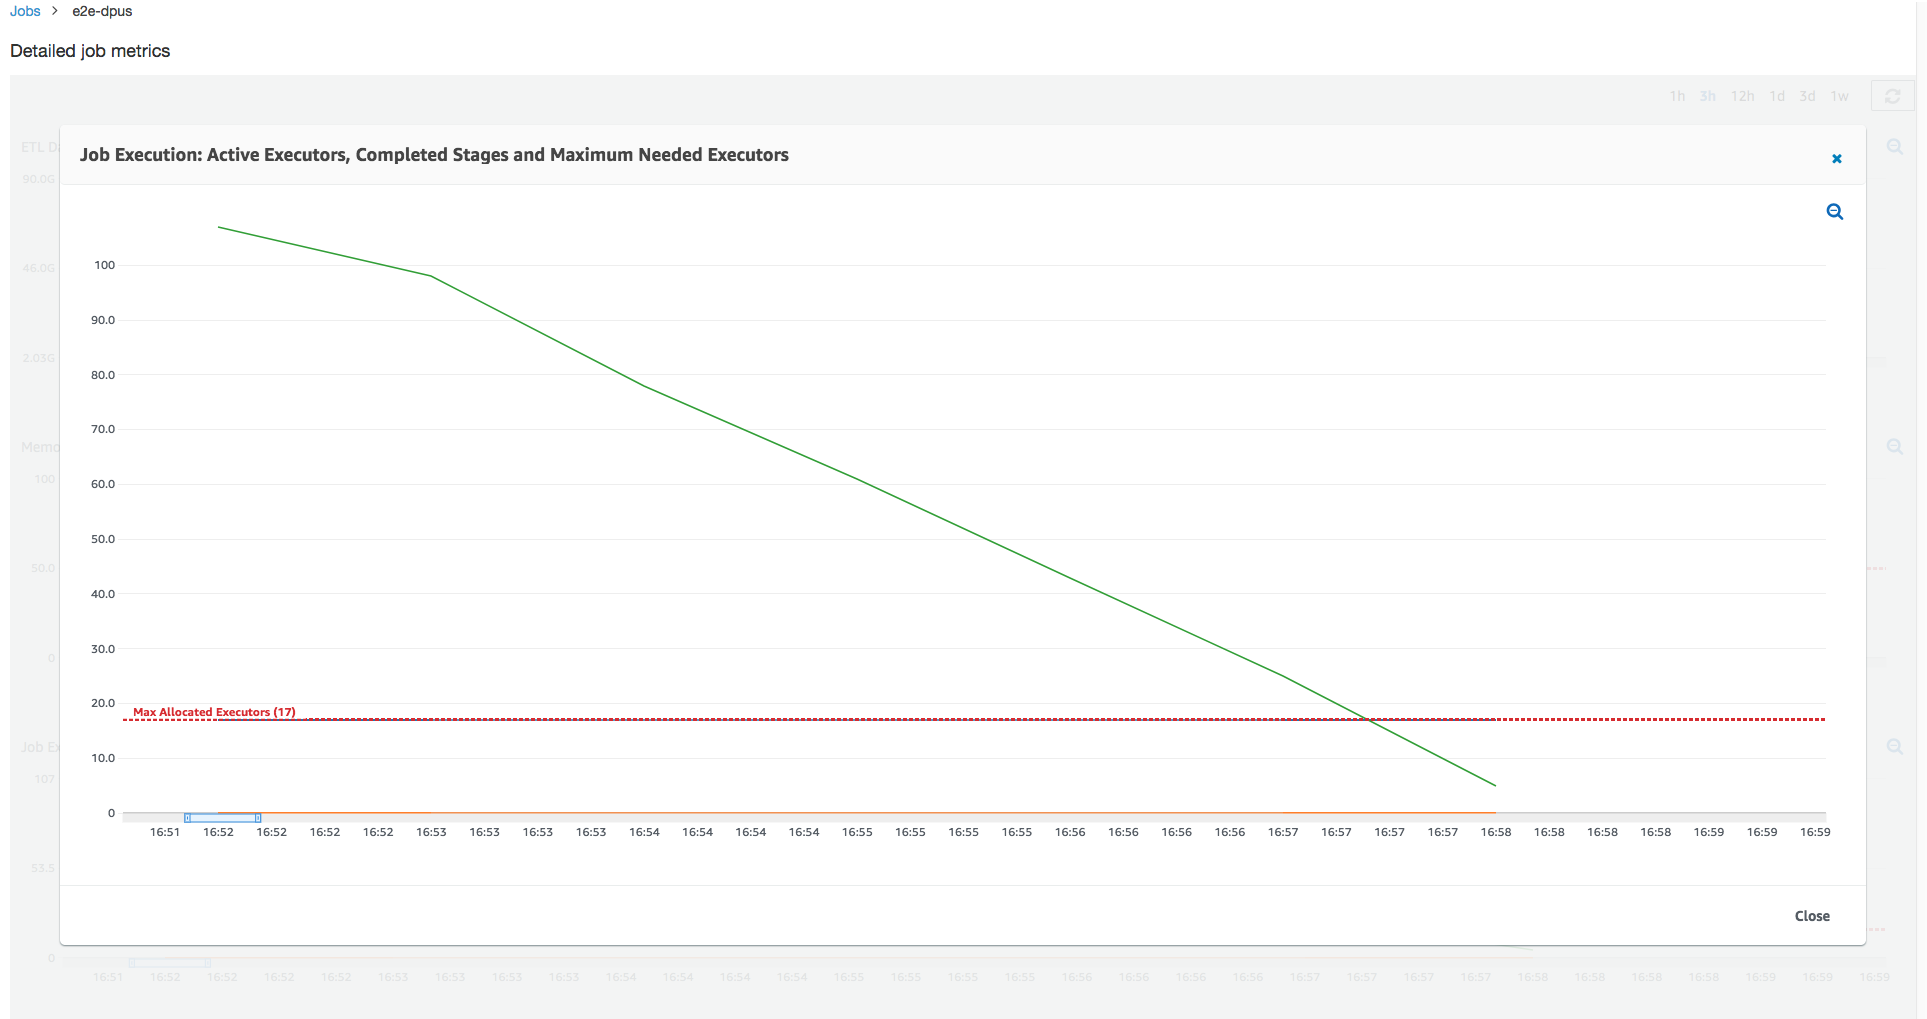Close the dialog using the blue X icon
This screenshot has width=1927, height=1019.
coord(1836,159)
